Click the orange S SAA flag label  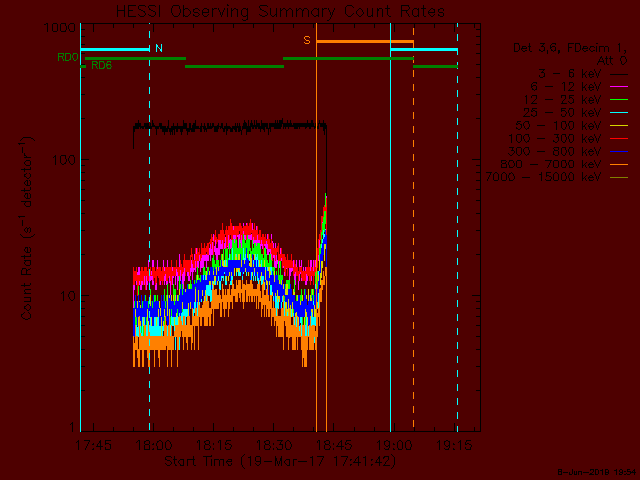click(307, 40)
